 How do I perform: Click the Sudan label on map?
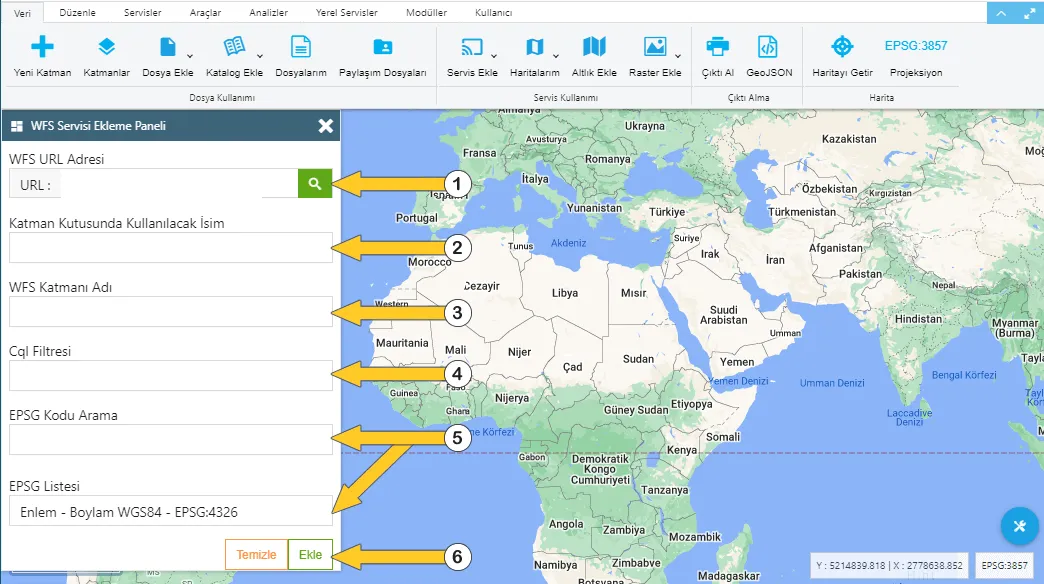pyautogui.click(x=638, y=359)
